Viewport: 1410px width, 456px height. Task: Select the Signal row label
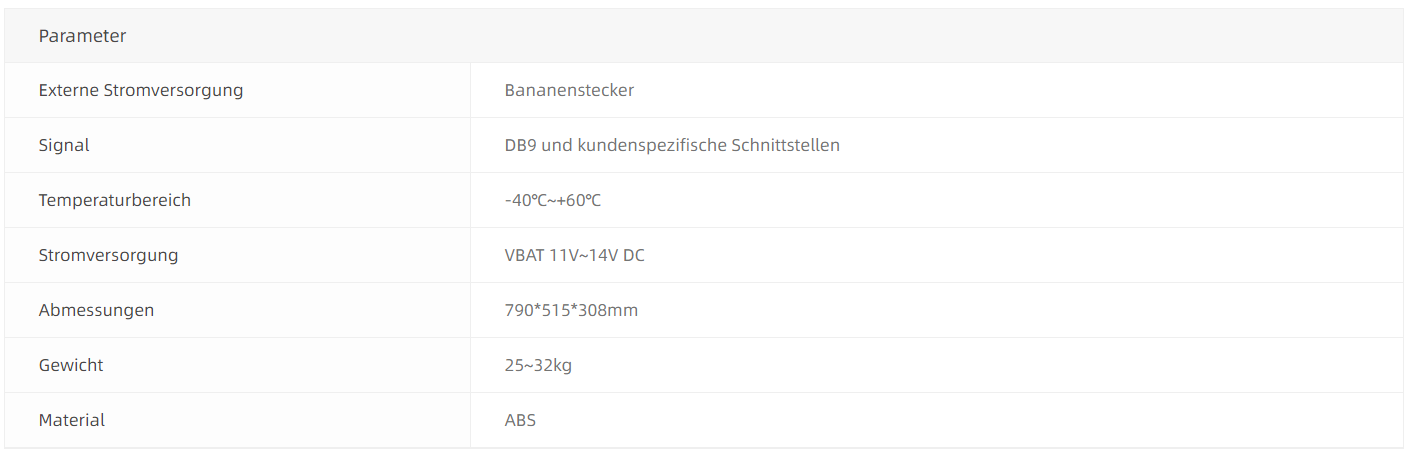(x=64, y=145)
